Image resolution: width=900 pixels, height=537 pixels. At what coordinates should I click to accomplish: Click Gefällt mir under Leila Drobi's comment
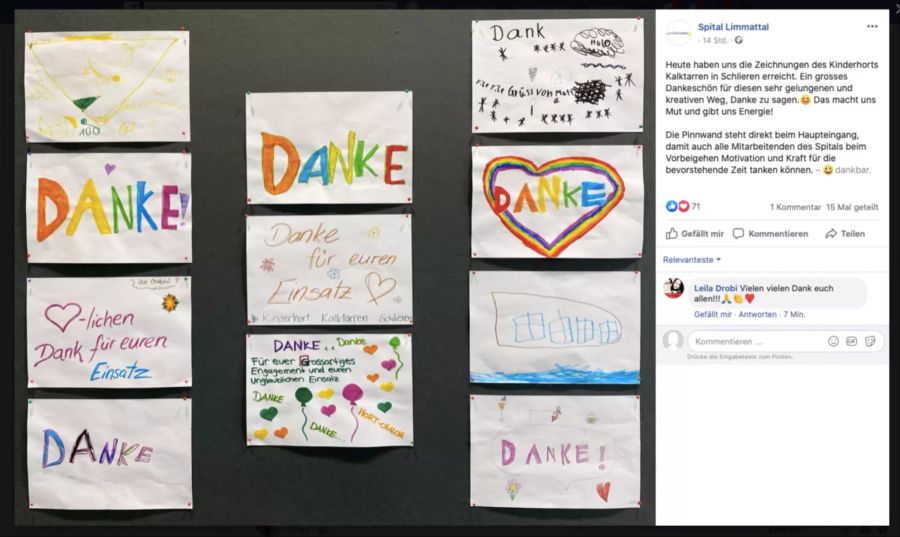click(x=713, y=314)
